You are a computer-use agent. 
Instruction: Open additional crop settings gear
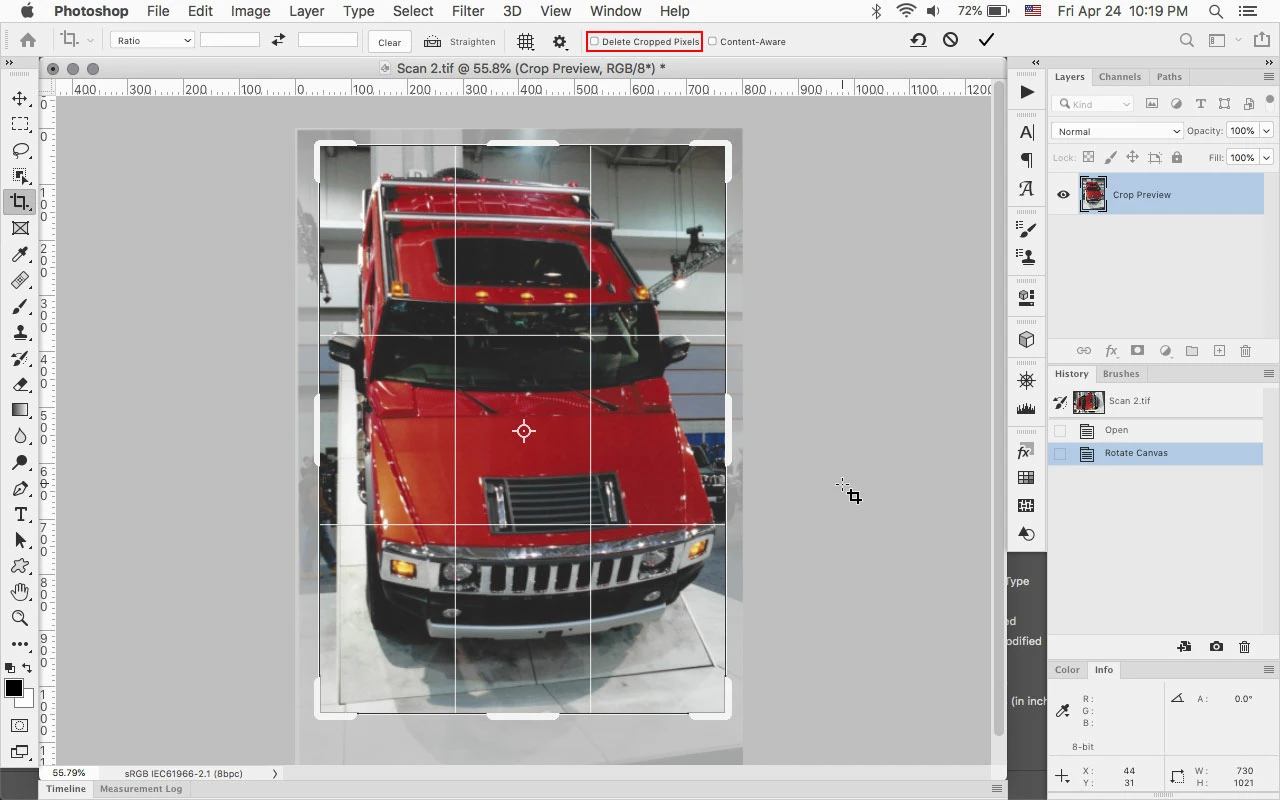click(560, 41)
